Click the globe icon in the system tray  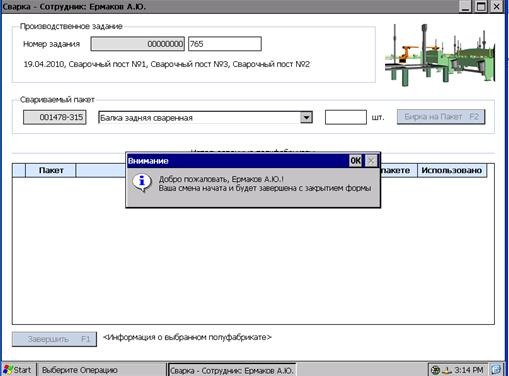pyautogui.click(x=435, y=370)
